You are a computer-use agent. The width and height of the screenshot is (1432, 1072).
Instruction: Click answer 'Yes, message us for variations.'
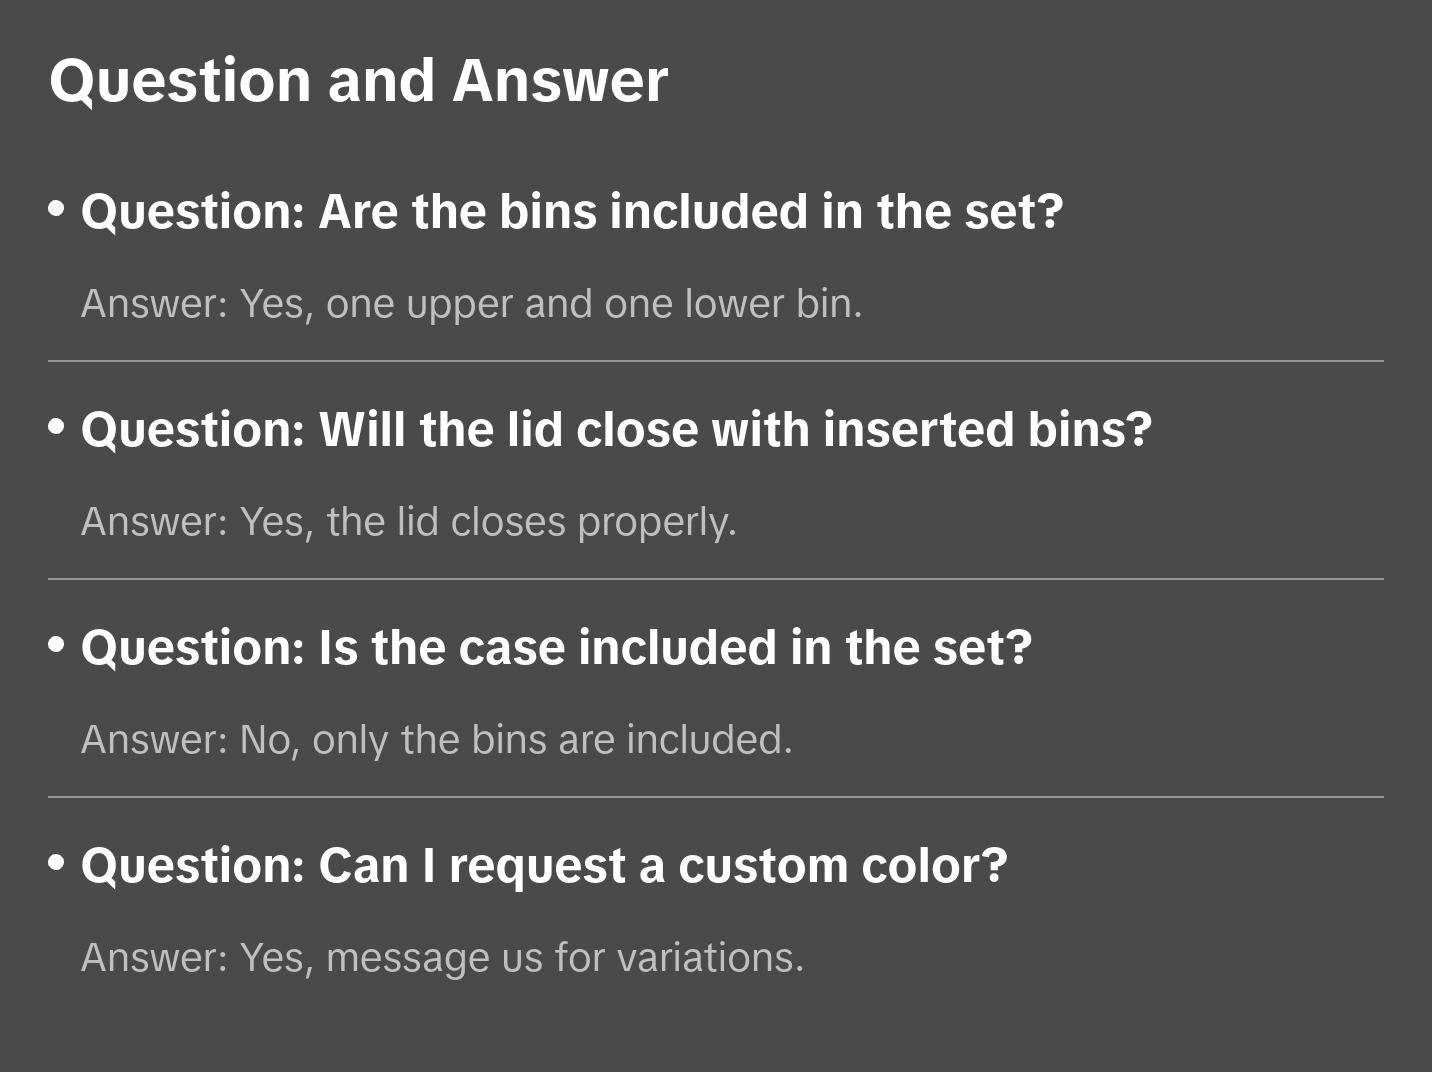(x=442, y=958)
